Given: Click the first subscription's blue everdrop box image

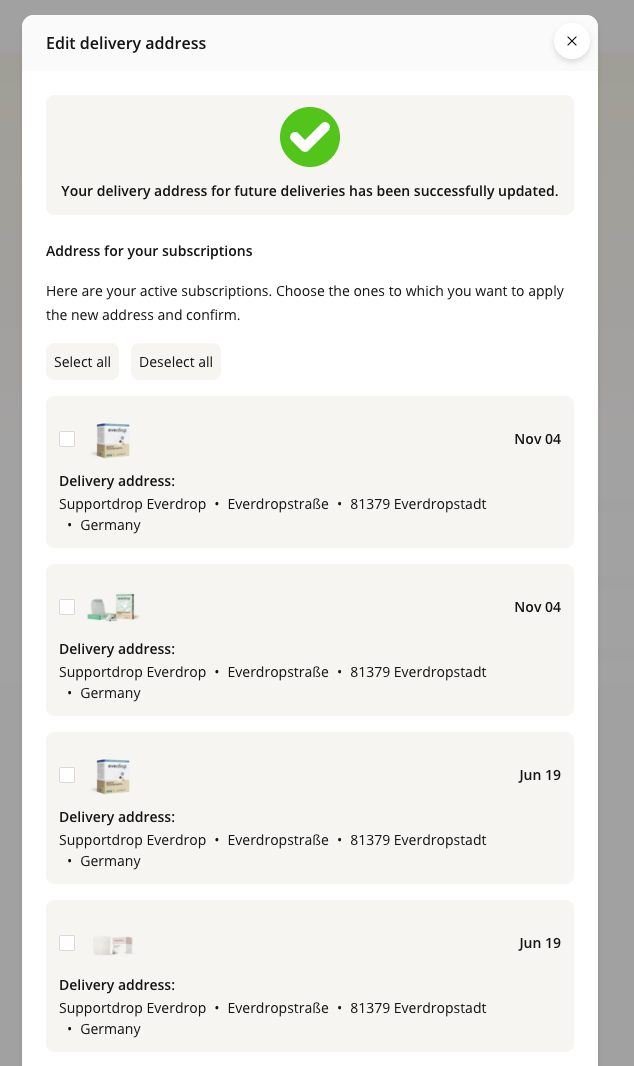Looking at the screenshot, I should [113, 439].
